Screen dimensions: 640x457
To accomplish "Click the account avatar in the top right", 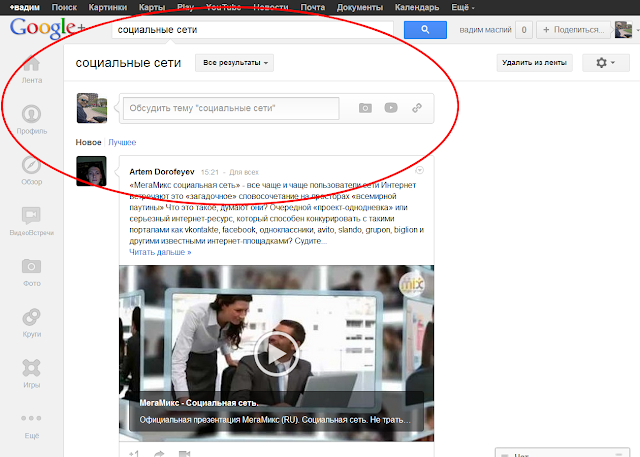I will click(623, 30).
